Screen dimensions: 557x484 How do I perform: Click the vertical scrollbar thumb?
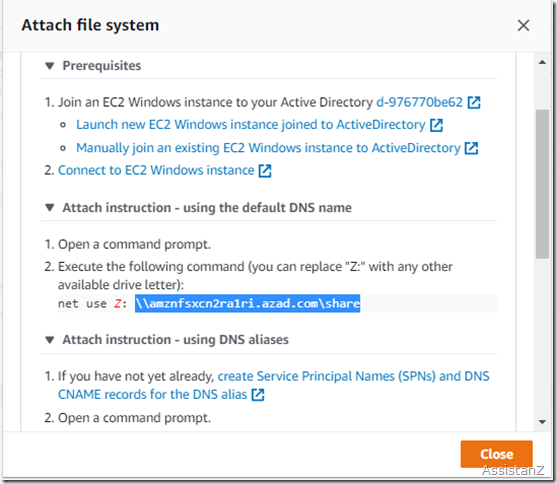pos(542,184)
